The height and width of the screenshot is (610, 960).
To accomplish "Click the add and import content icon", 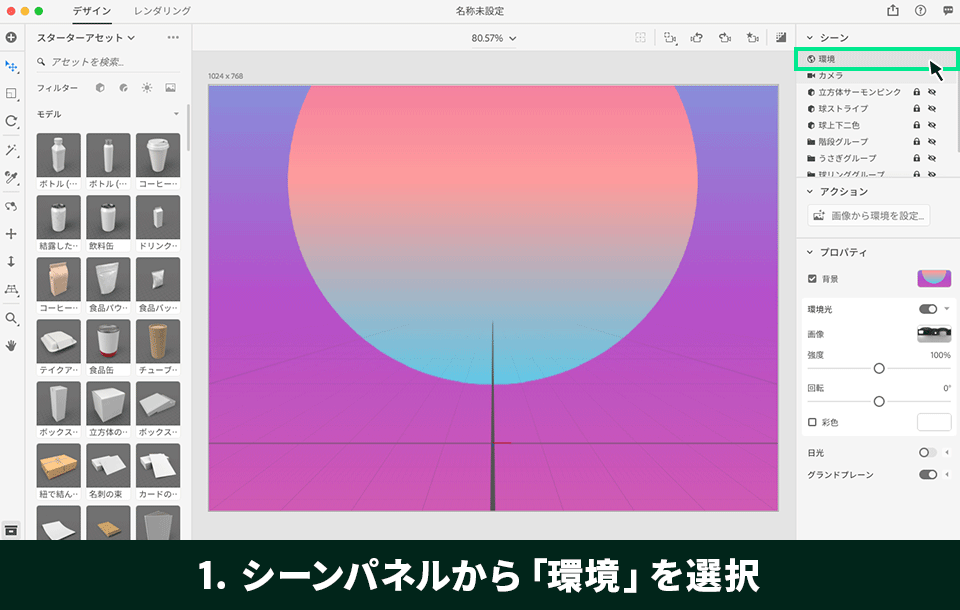I will pyautogui.click(x=11, y=37).
